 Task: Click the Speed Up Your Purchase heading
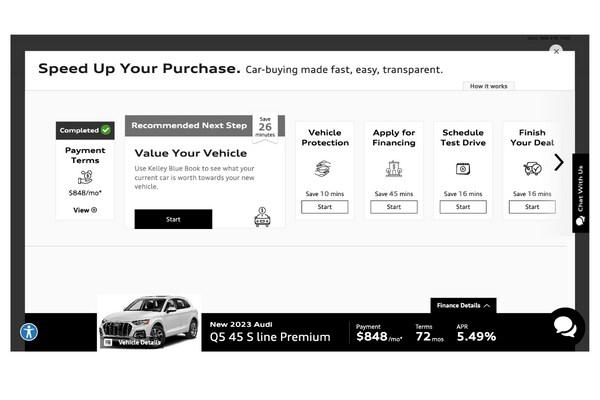pos(139,69)
